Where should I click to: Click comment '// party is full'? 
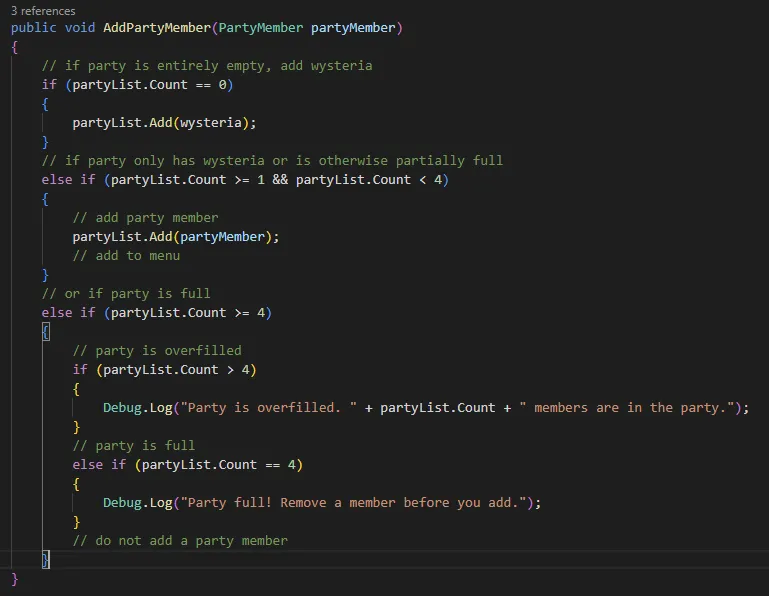click(x=133, y=446)
